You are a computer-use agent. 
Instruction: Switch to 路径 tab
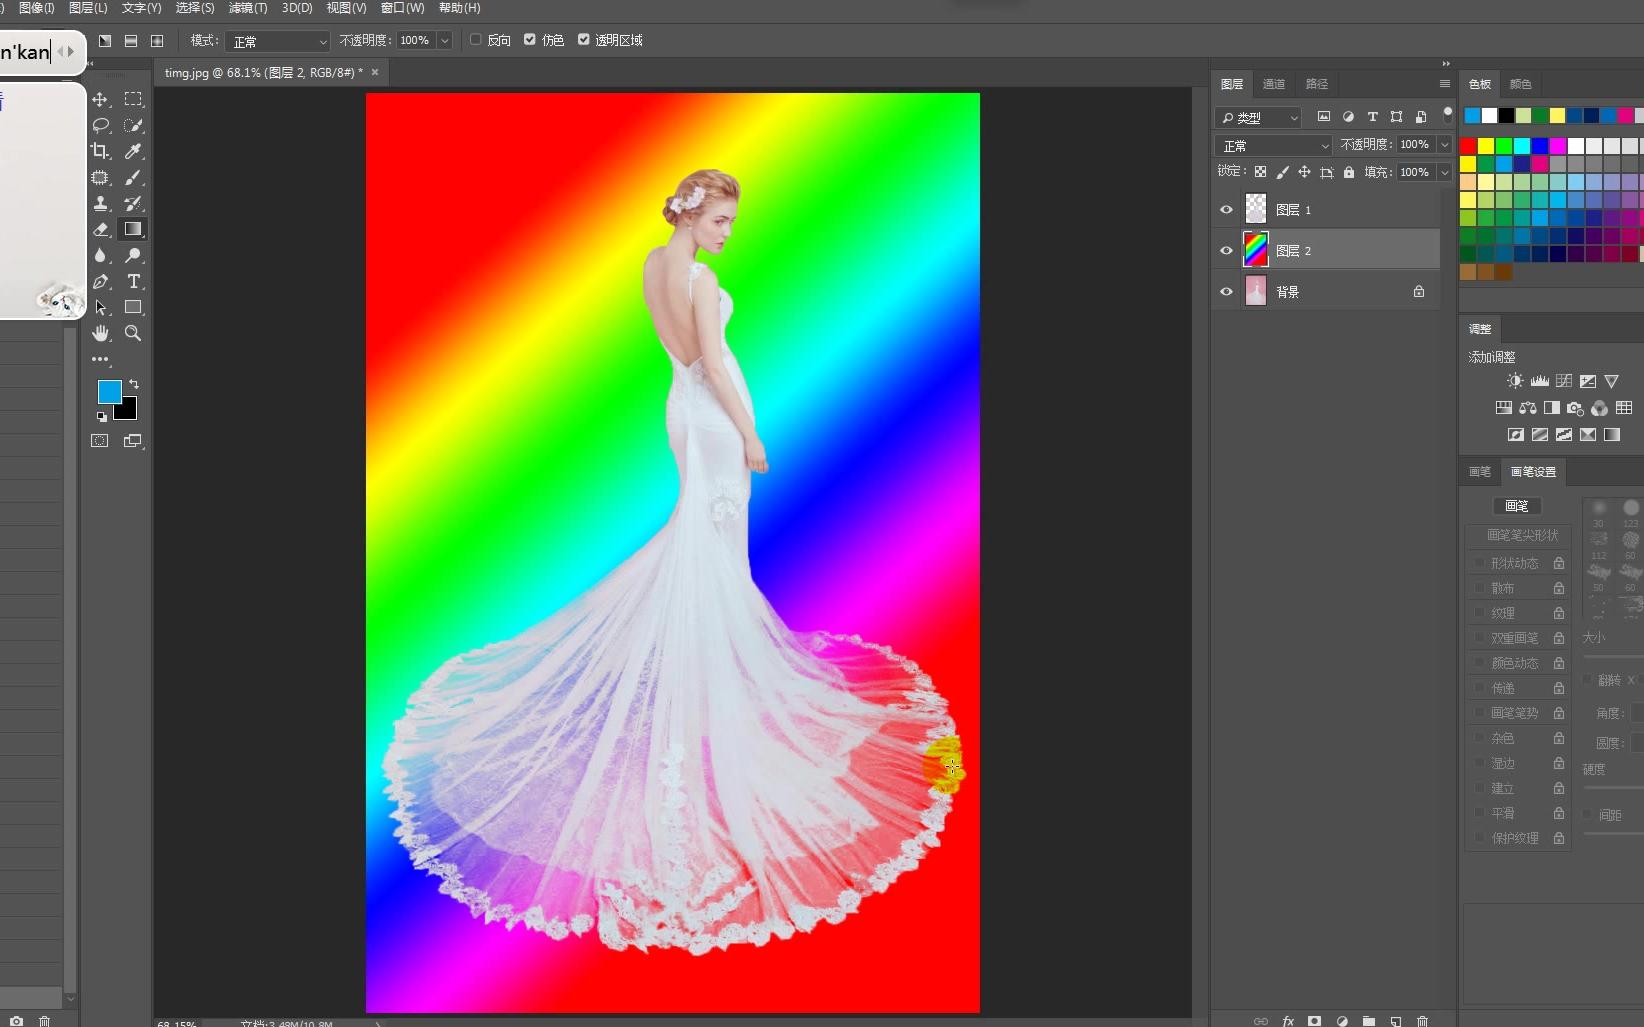coord(1317,84)
